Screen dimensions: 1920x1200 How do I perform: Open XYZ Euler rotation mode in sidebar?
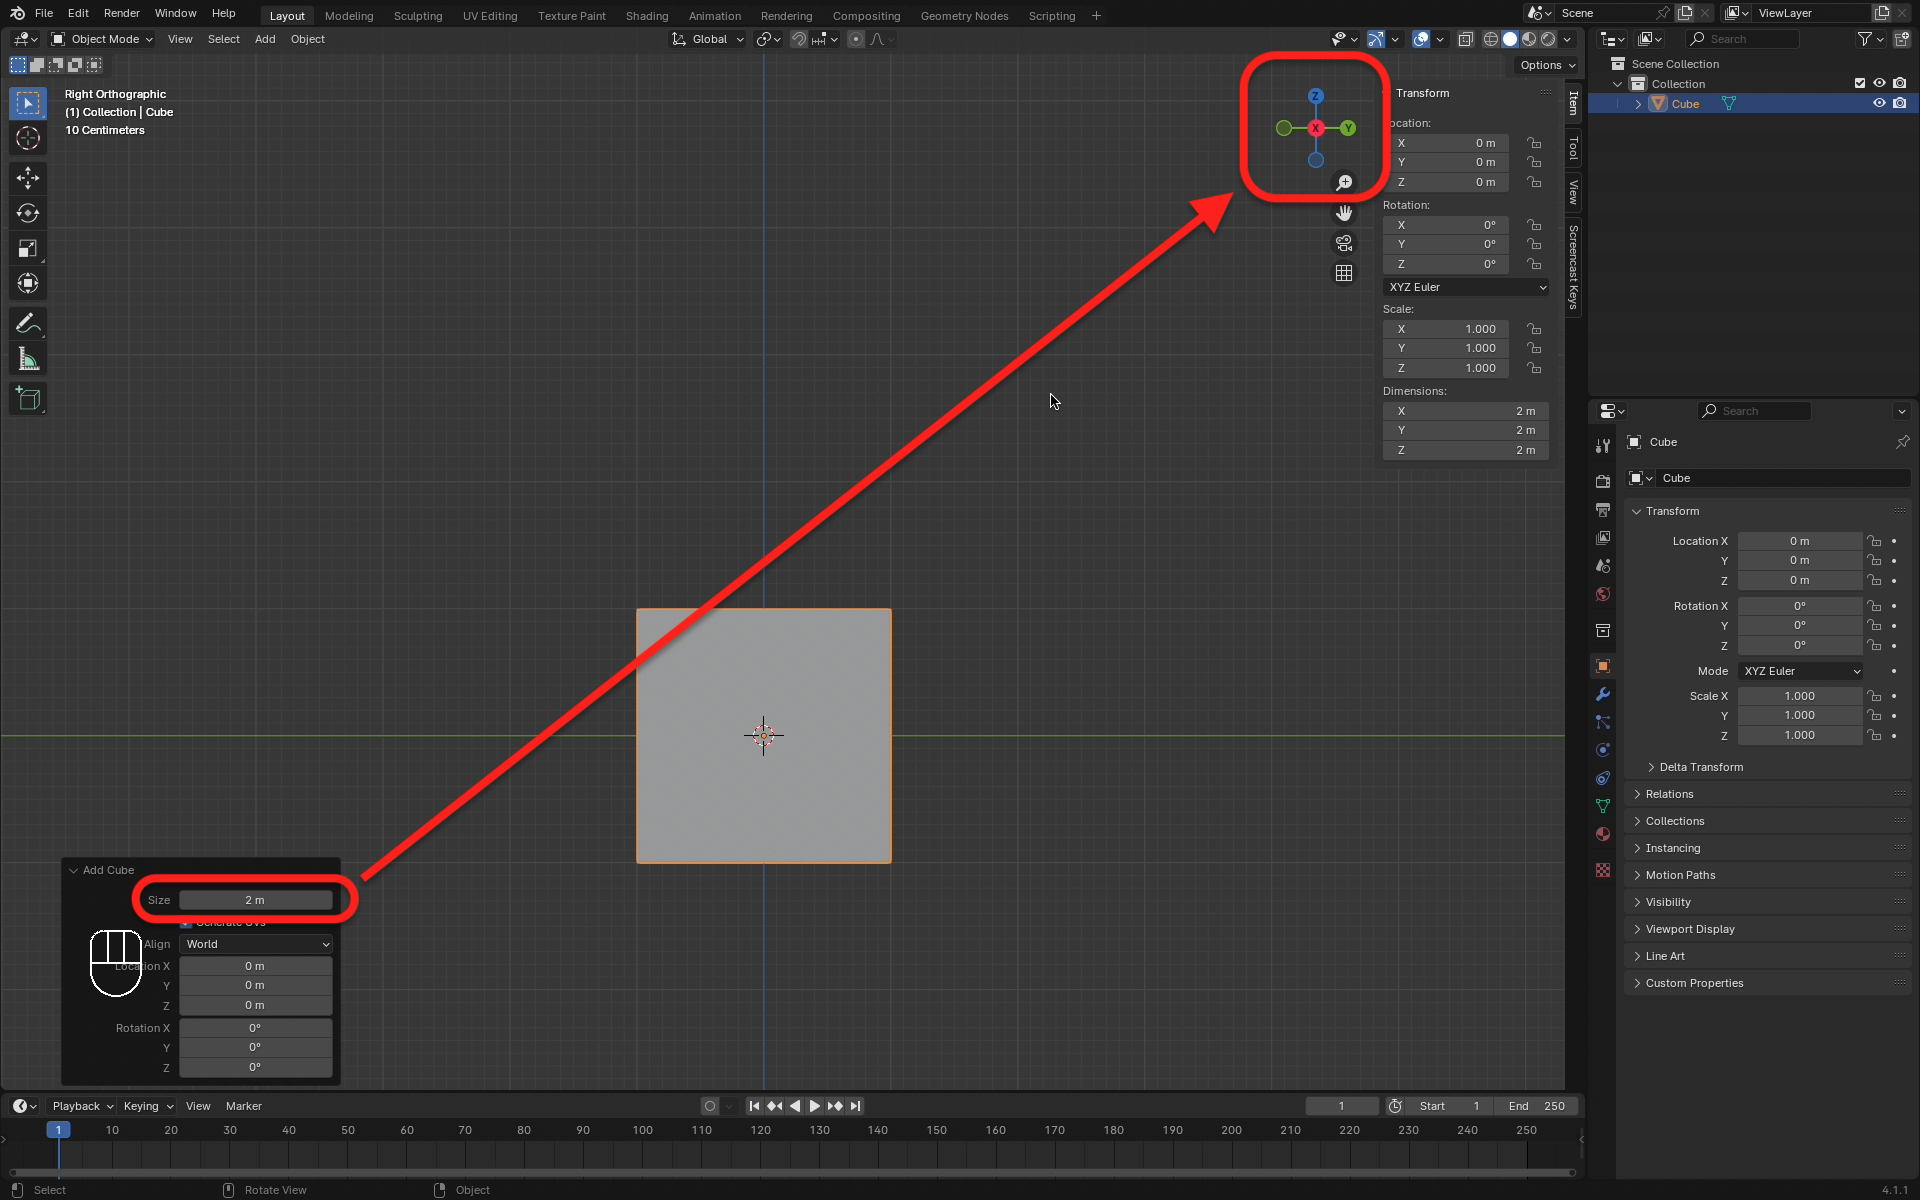[x=1466, y=287]
